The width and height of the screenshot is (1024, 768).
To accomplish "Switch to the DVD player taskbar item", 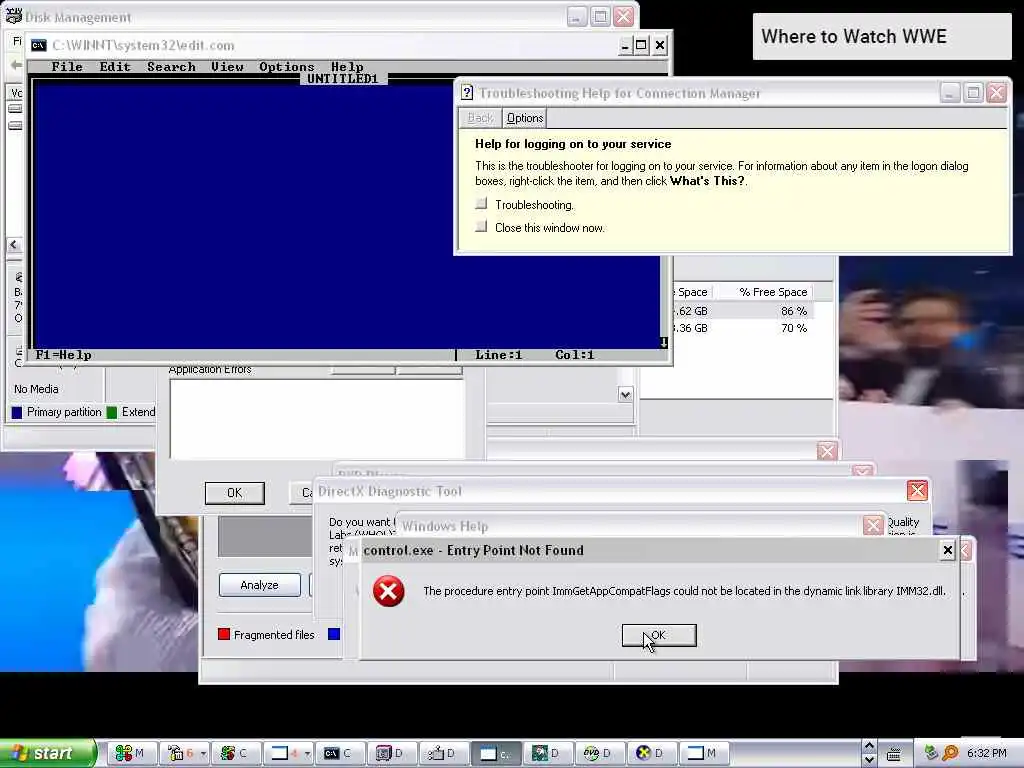I will [598, 753].
